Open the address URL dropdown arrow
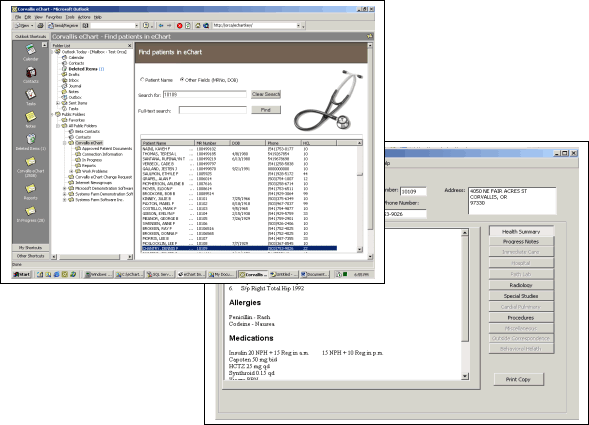The width and height of the screenshot is (589, 425). (299, 26)
